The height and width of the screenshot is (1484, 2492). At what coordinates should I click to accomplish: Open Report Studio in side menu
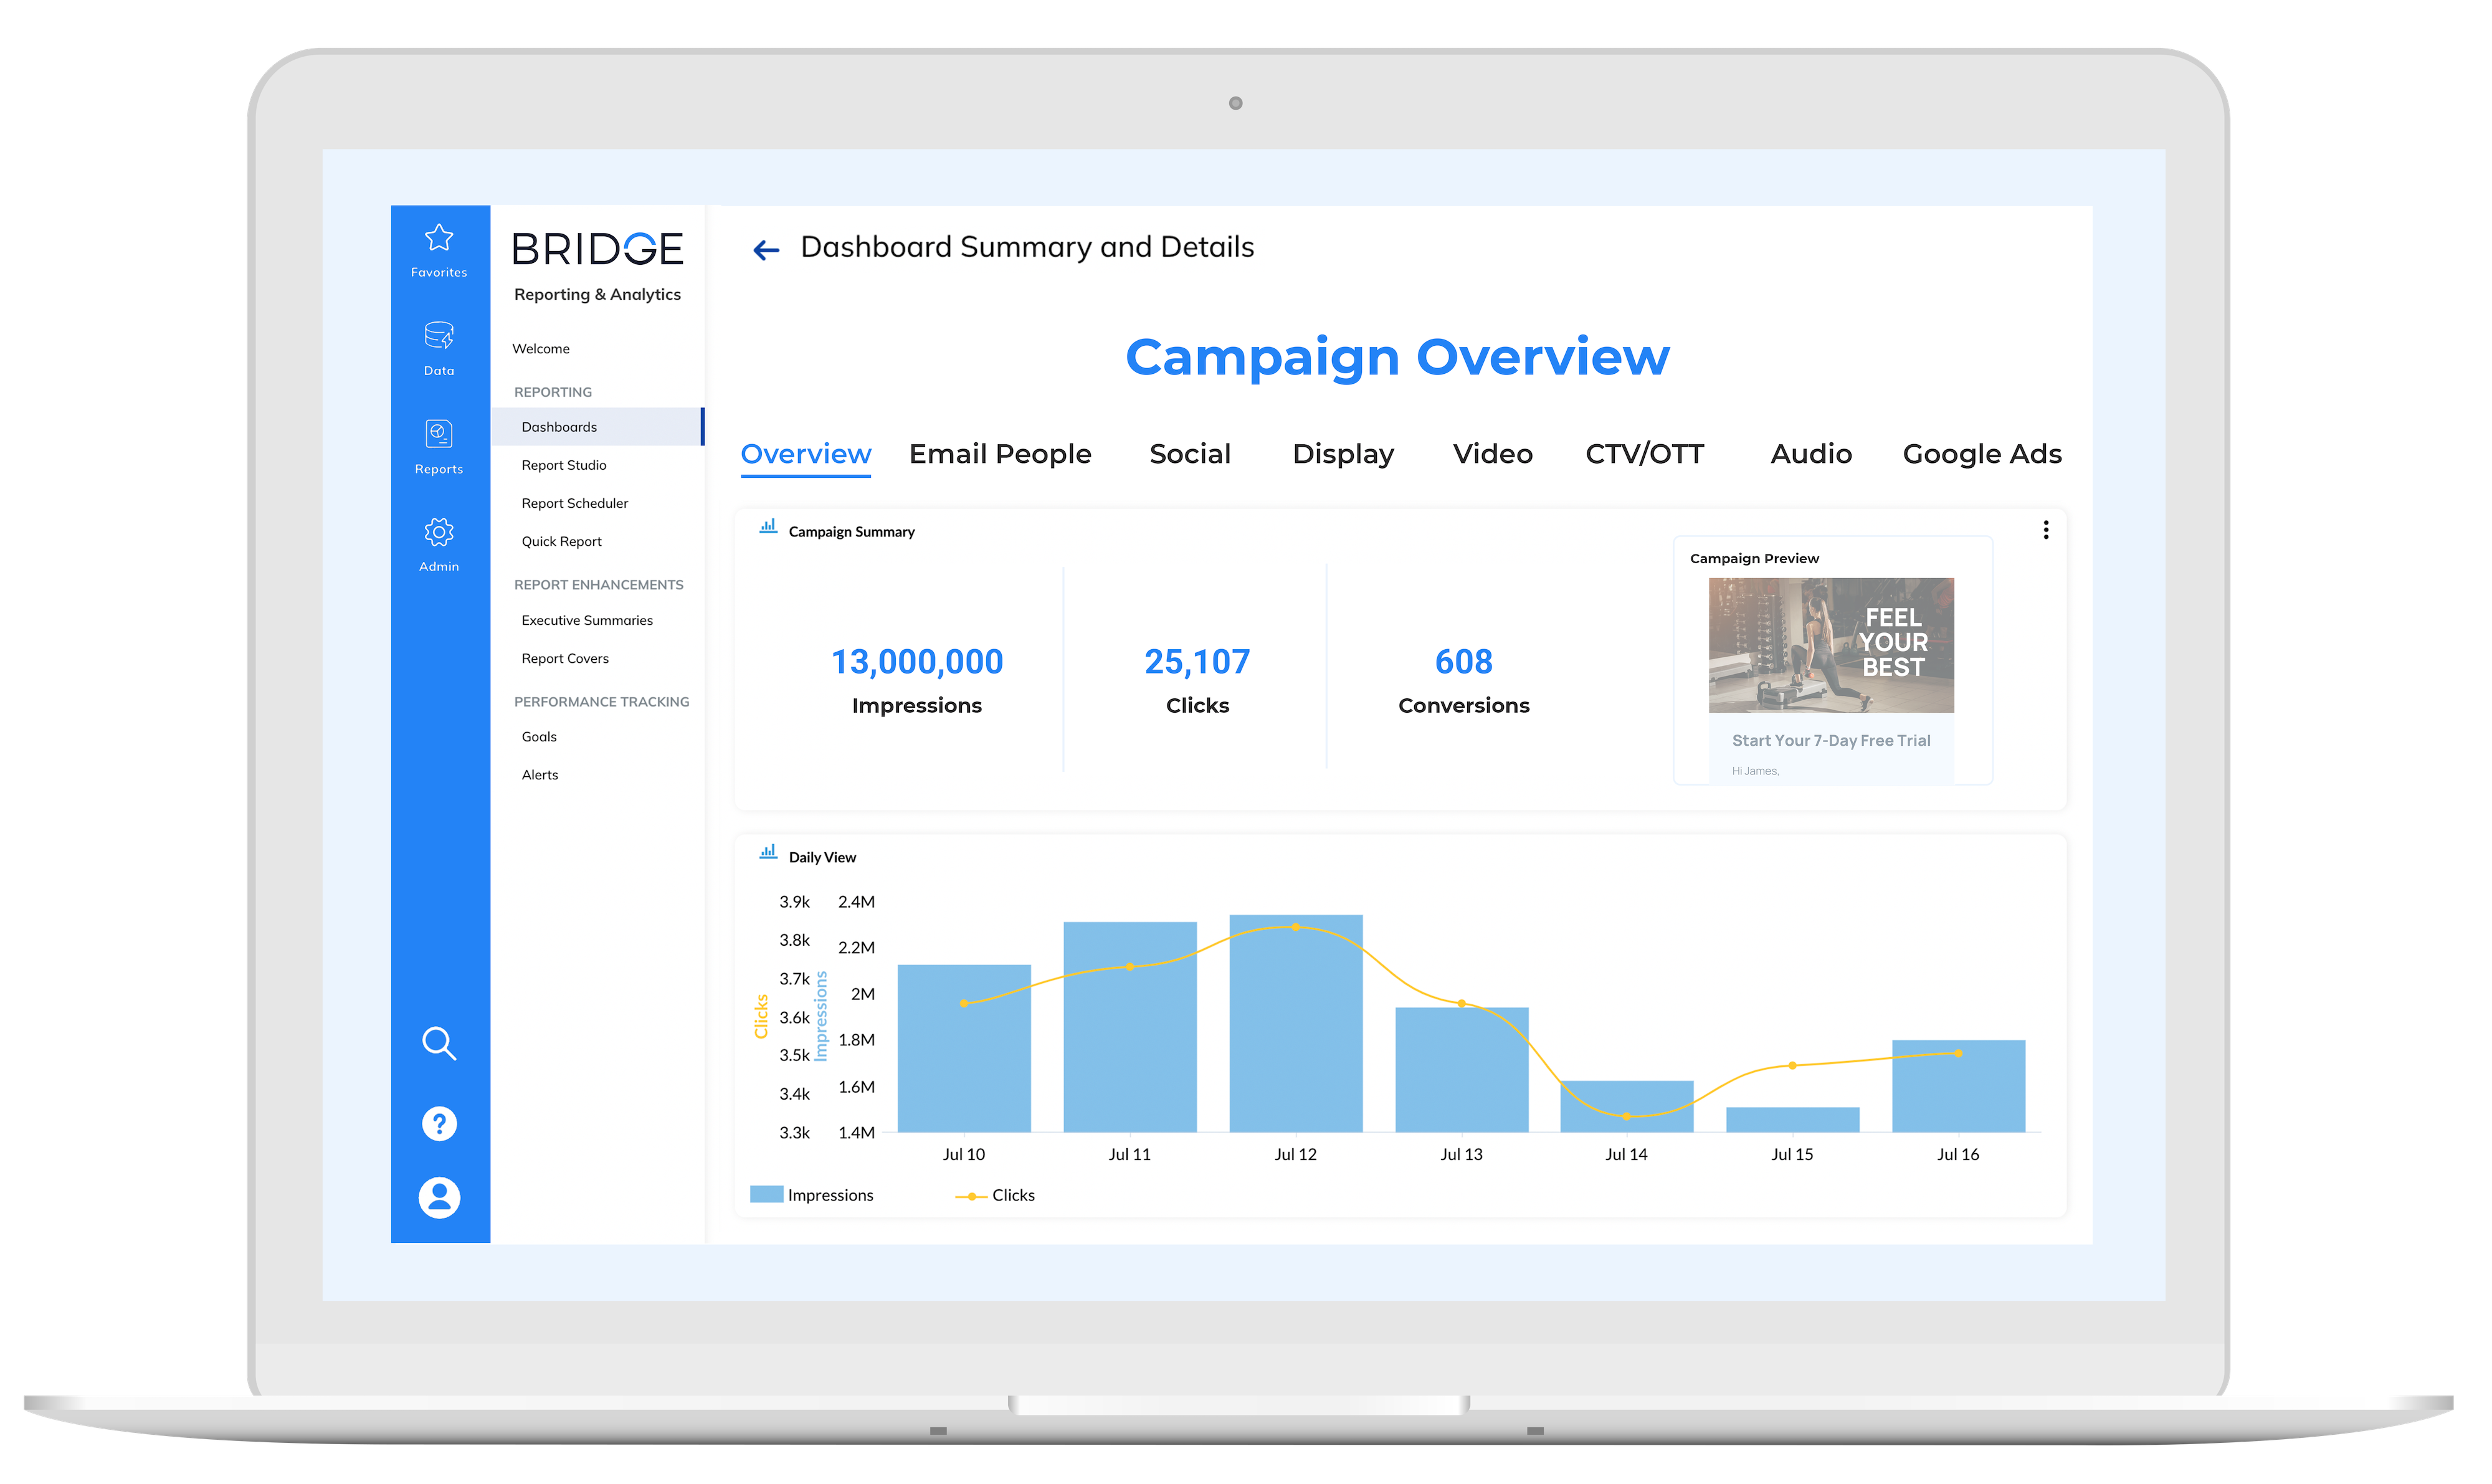[564, 465]
